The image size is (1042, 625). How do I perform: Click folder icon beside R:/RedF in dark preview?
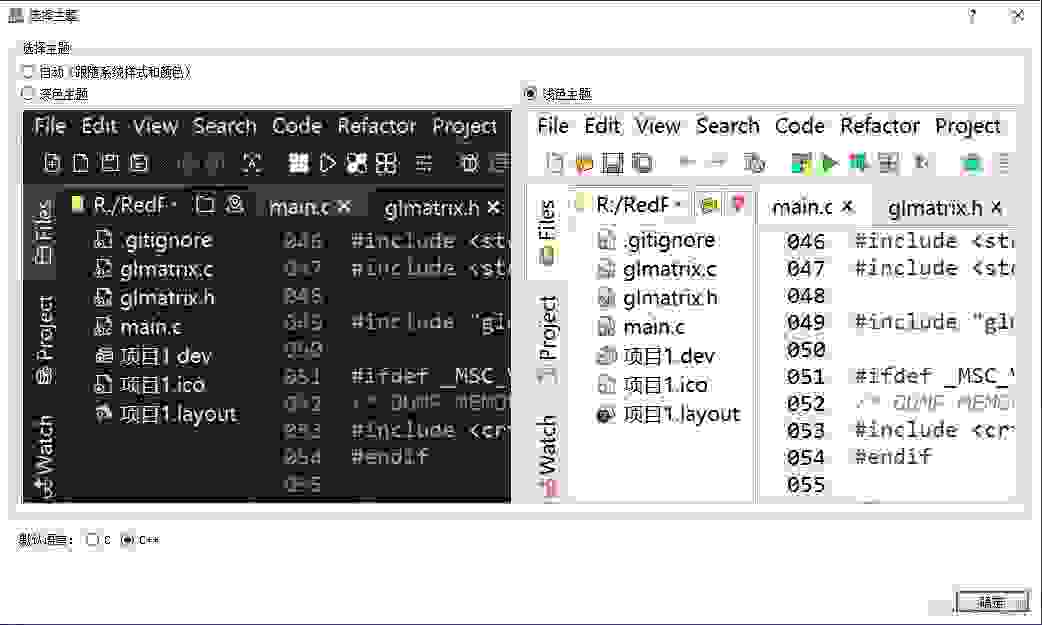click(x=205, y=204)
